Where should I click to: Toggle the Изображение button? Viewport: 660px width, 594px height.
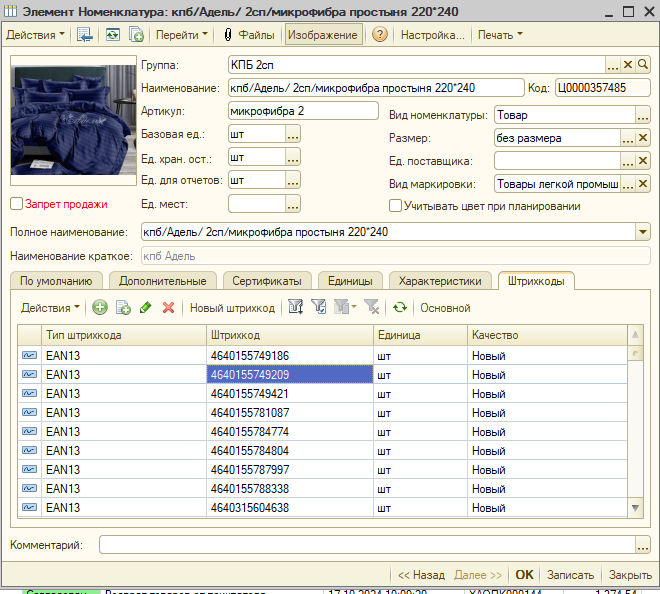323,35
